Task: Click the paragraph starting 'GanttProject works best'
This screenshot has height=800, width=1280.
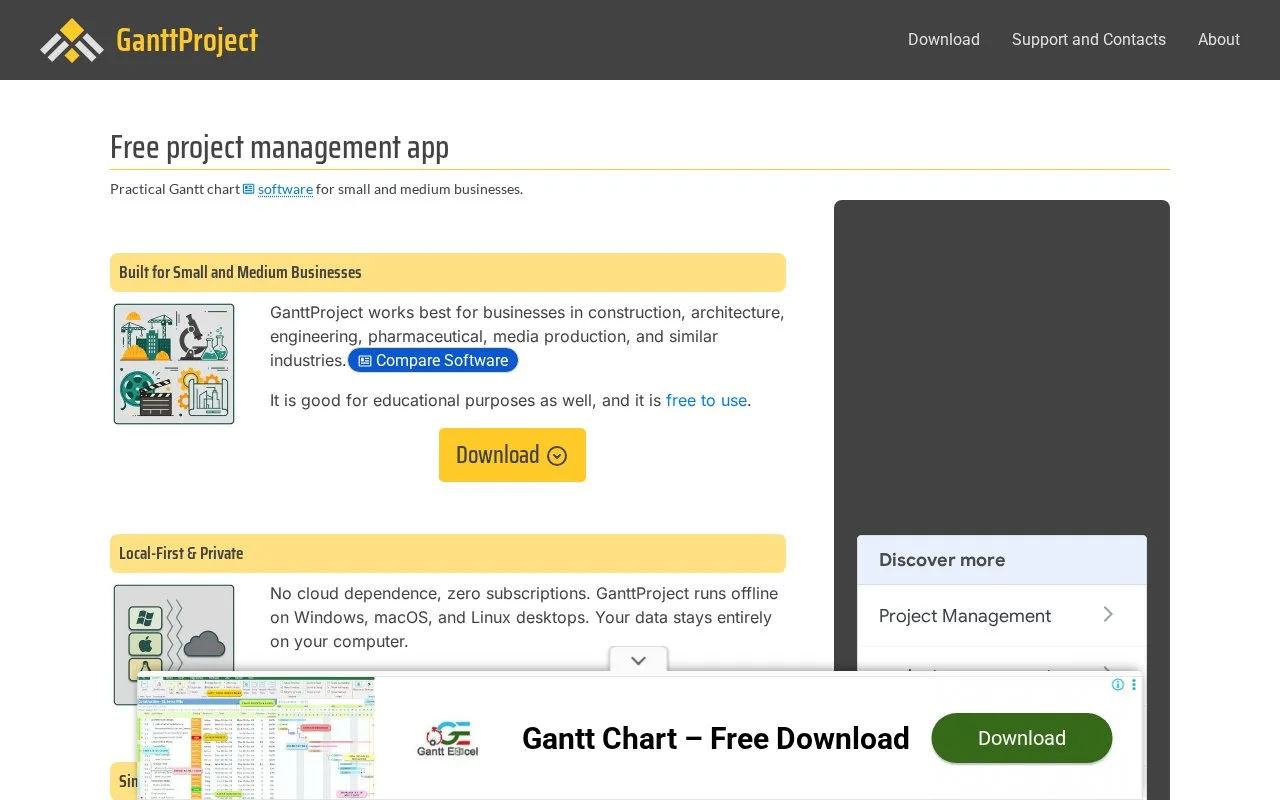Action: pos(527,337)
